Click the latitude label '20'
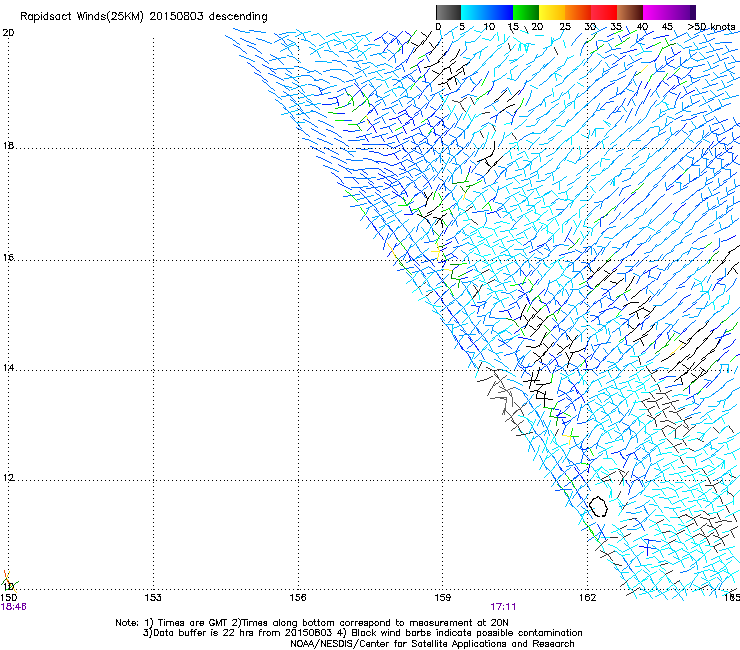740x650 pixels. (x=8, y=33)
